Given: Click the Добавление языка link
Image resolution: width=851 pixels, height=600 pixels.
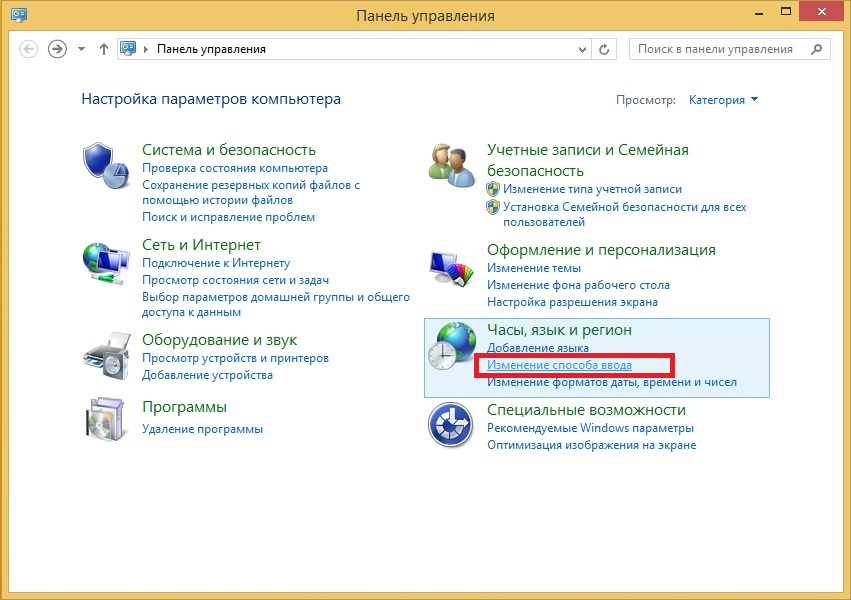Looking at the screenshot, I should click(x=538, y=348).
